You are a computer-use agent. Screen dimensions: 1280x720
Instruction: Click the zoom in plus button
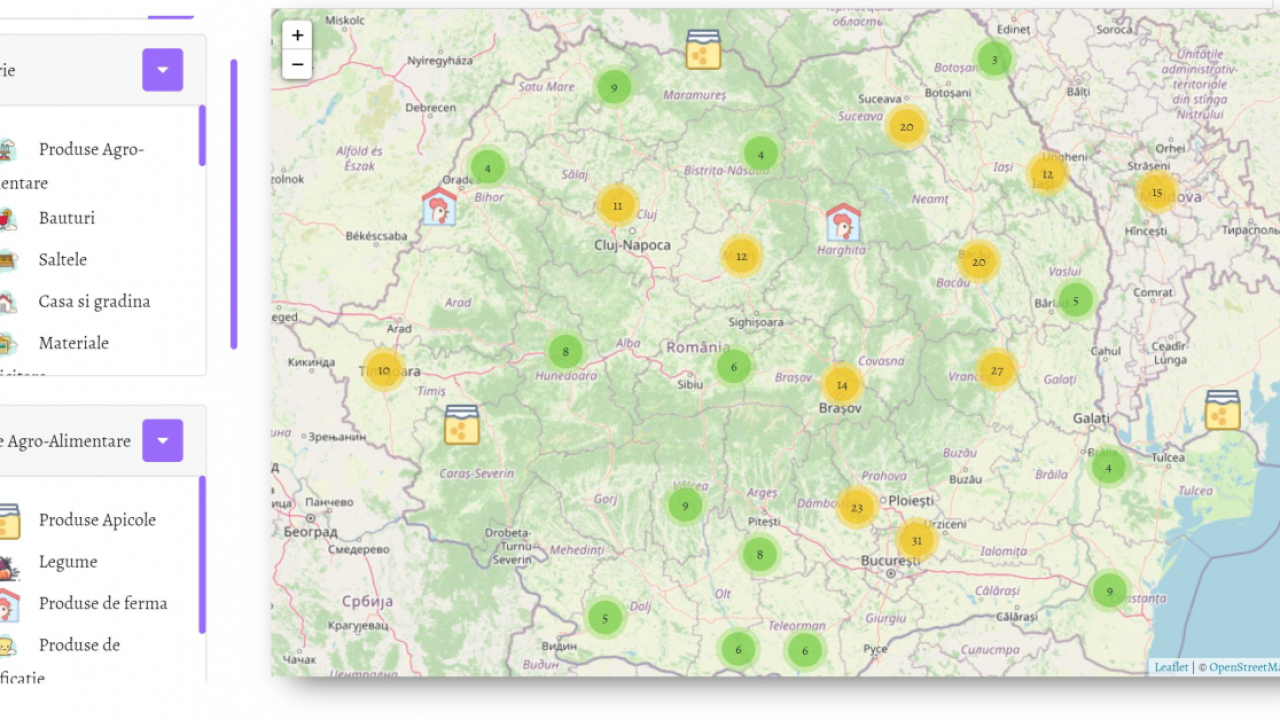click(297, 35)
